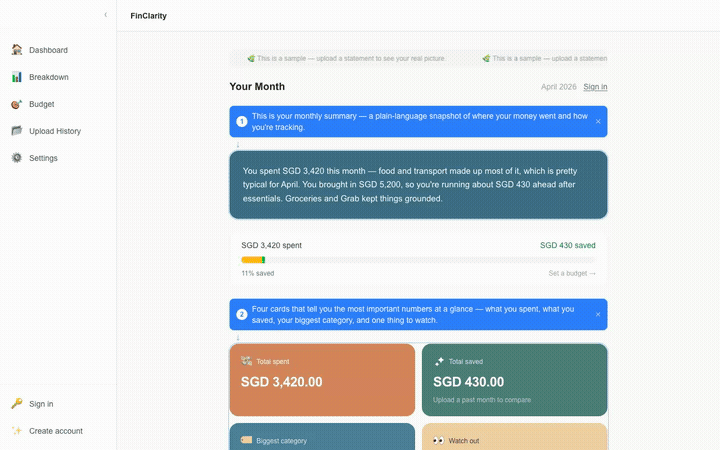This screenshot has width=720, height=450.
Task: Click the summary paragraph card about SGD 3,420
Action: pos(418,185)
